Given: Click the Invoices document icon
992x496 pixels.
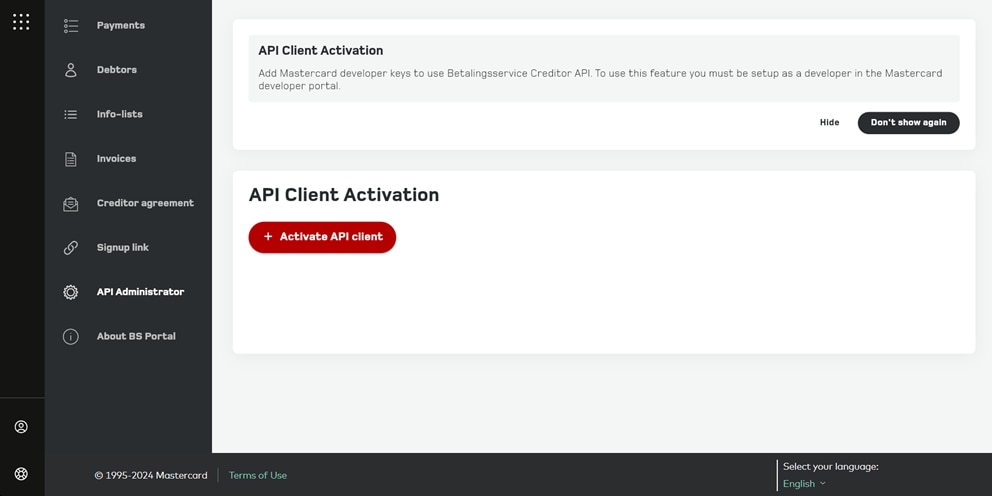Looking at the screenshot, I should [x=71, y=159].
